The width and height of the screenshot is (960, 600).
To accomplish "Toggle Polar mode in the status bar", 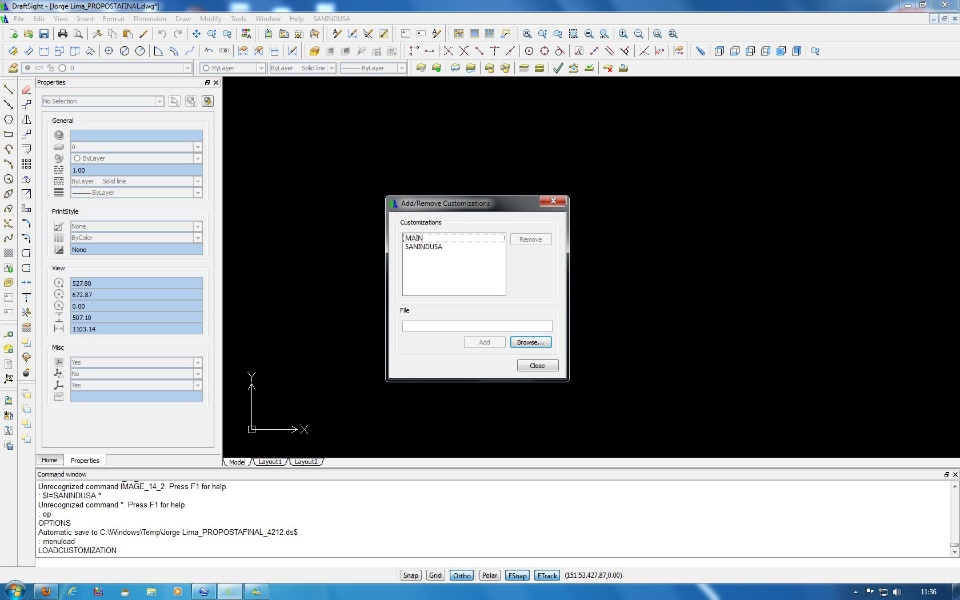I will pyautogui.click(x=489, y=576).
